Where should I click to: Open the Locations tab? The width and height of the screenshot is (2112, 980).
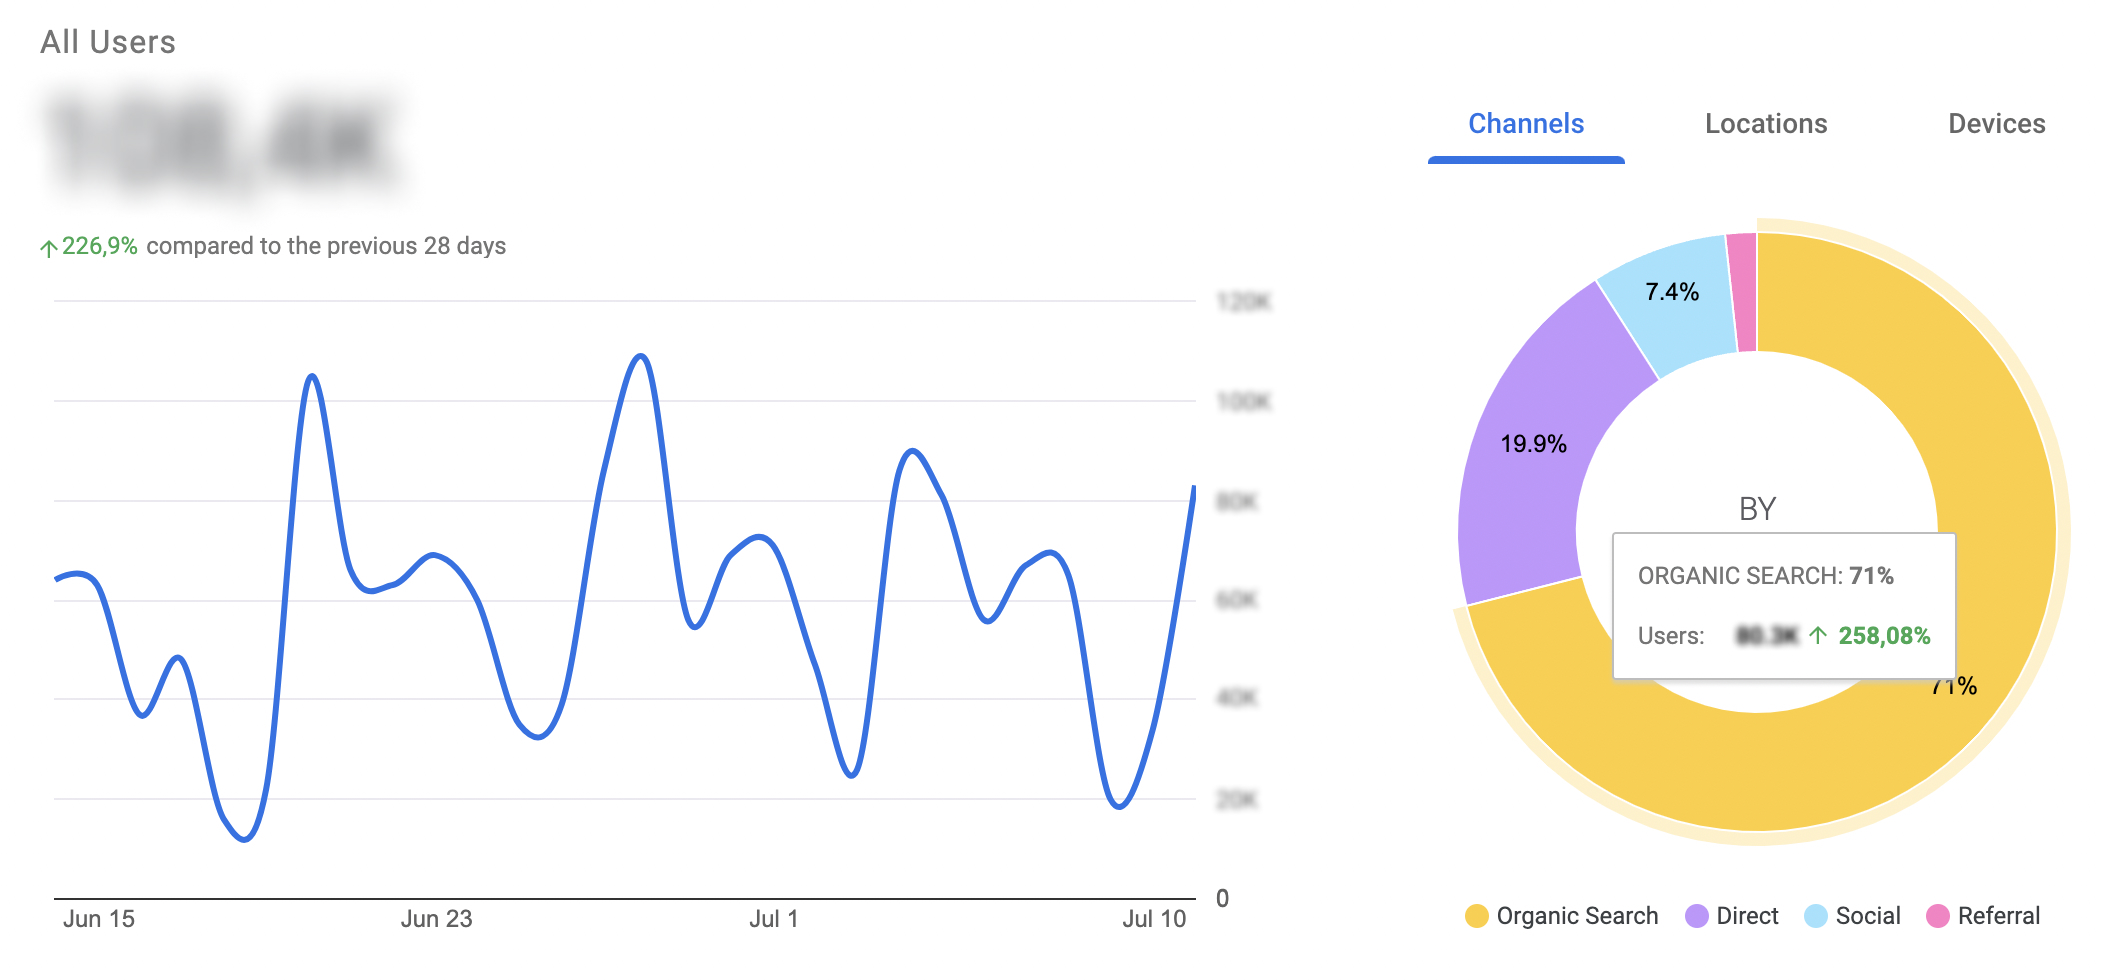pos(1765,124)
